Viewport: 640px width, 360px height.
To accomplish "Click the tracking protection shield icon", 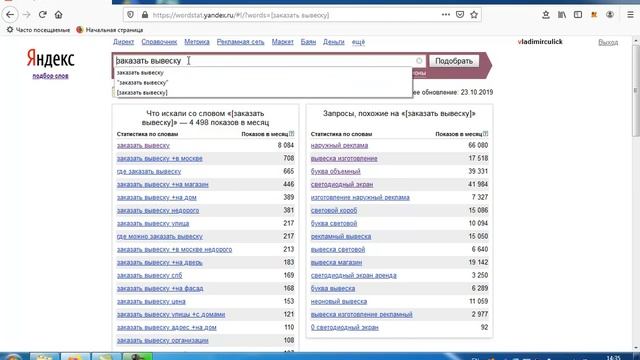I will pyautogui.click(x=131, y=15).
